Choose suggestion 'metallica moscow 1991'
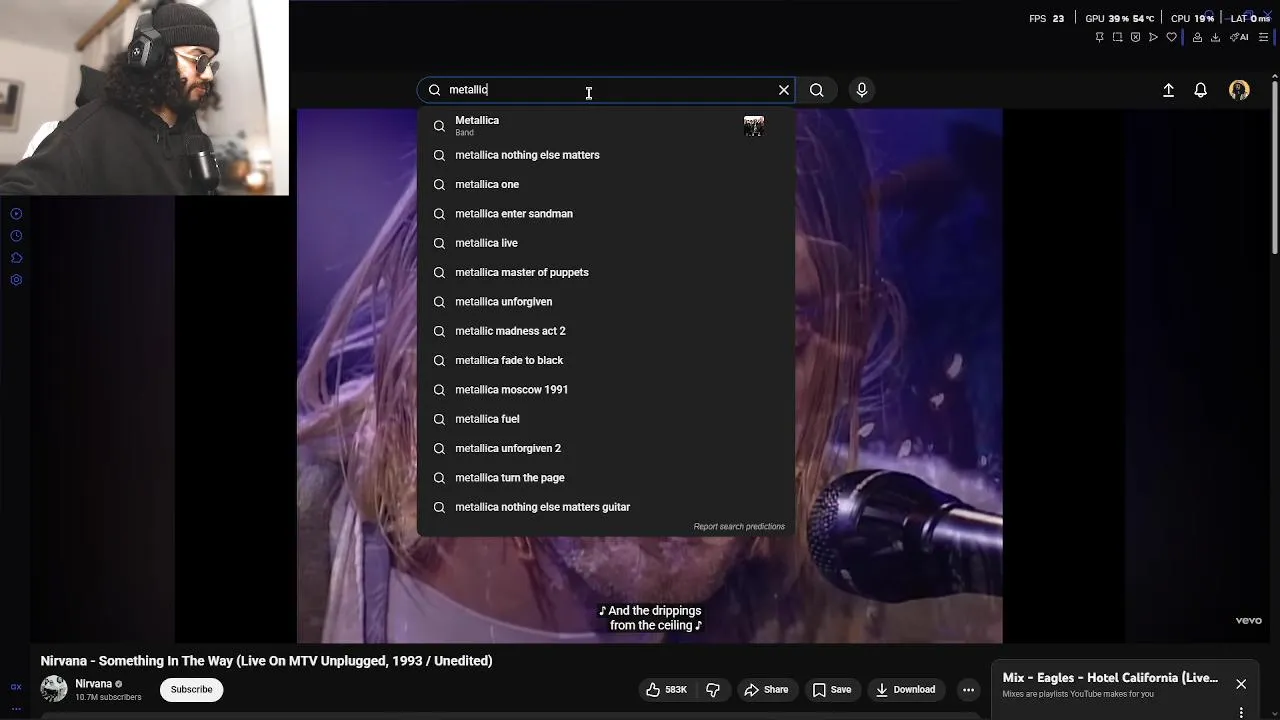The image size is (1280, 720). click(606, 390)
